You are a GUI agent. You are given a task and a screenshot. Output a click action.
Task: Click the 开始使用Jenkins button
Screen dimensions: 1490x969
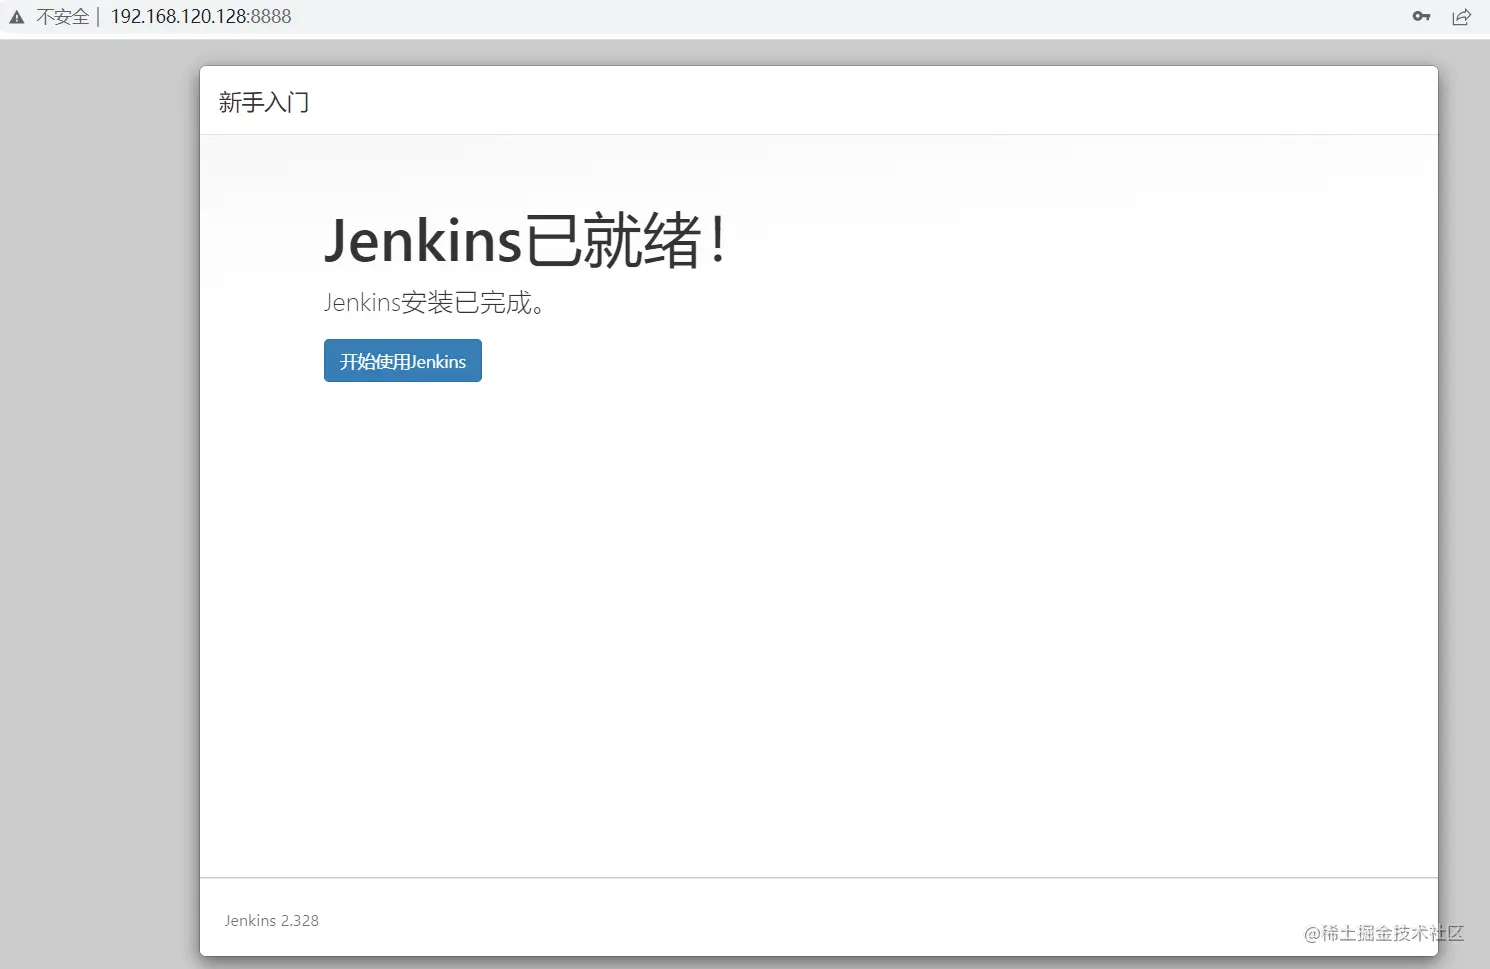click(403, 361)
